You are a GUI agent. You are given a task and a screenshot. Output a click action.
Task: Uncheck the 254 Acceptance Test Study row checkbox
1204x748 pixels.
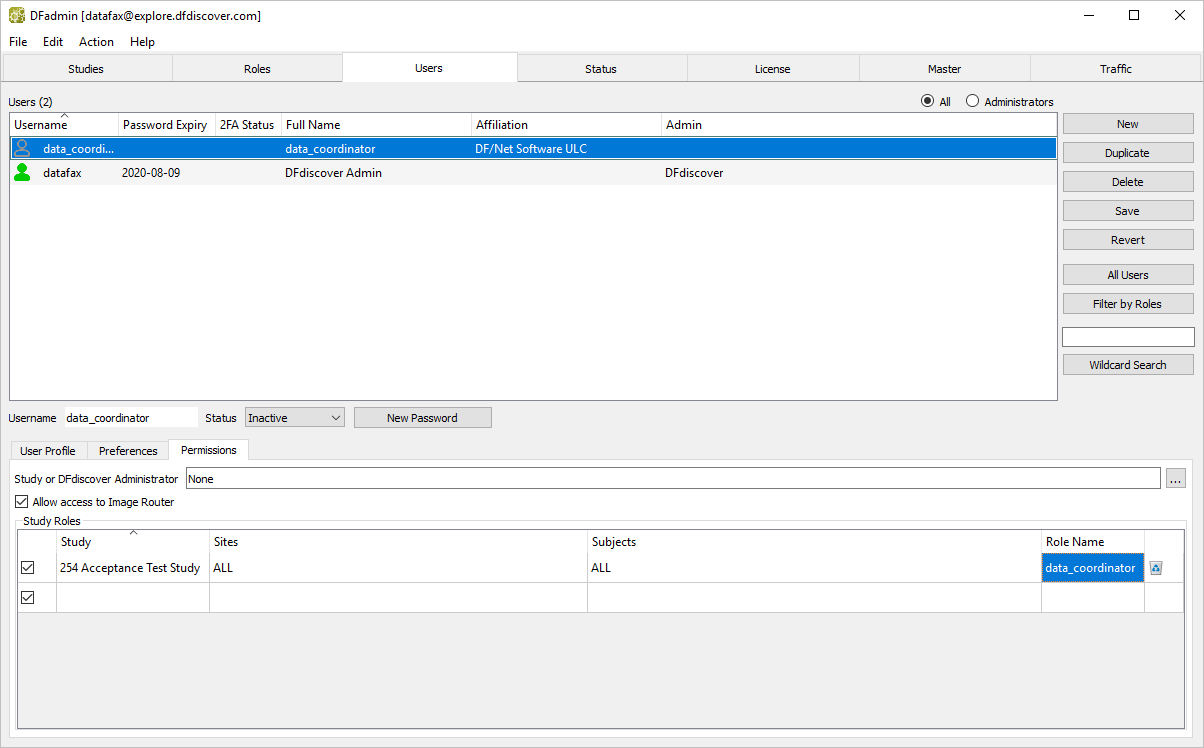tap(28, 568)
